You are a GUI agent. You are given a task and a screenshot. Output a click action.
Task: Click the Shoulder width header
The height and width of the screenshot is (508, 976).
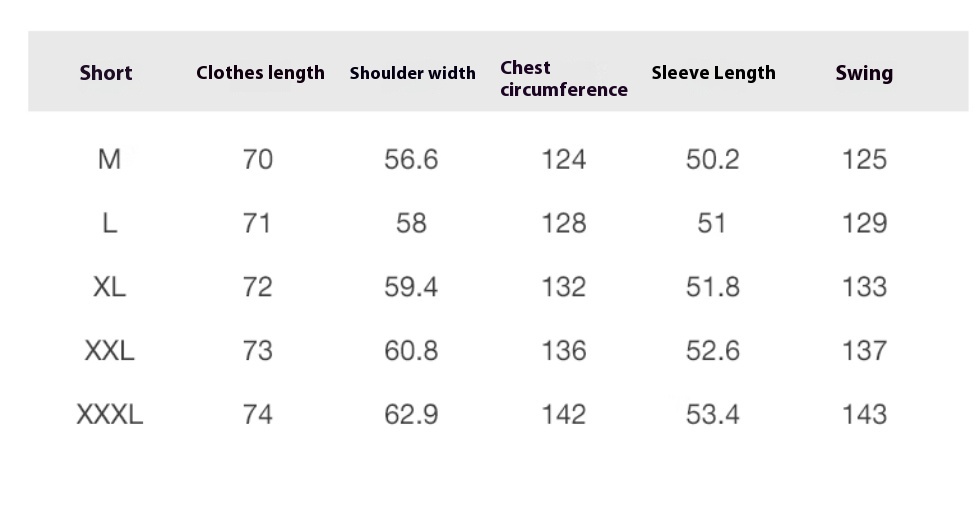(413, 73)
